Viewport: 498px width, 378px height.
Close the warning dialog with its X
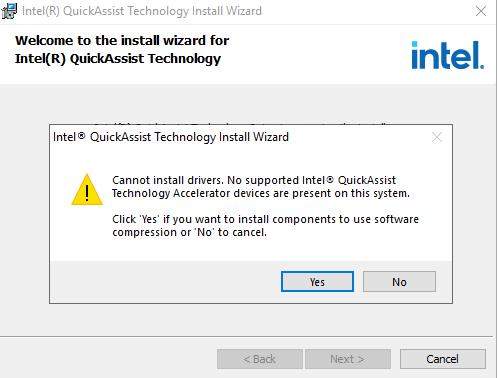click(x=437, y=137)
